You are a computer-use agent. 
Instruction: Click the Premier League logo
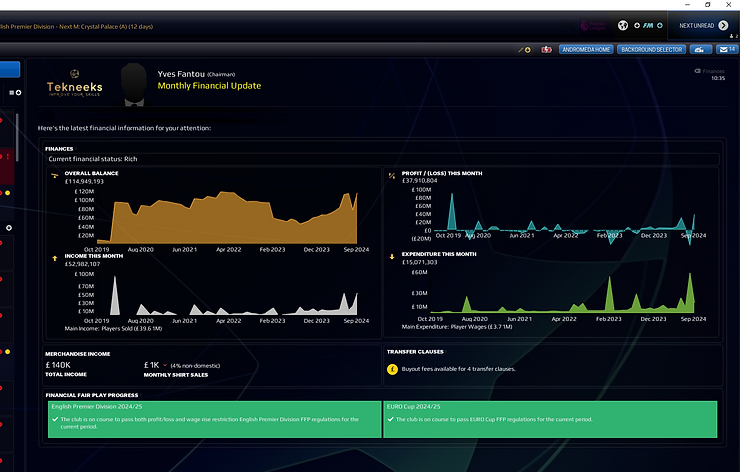pos(593,25)
